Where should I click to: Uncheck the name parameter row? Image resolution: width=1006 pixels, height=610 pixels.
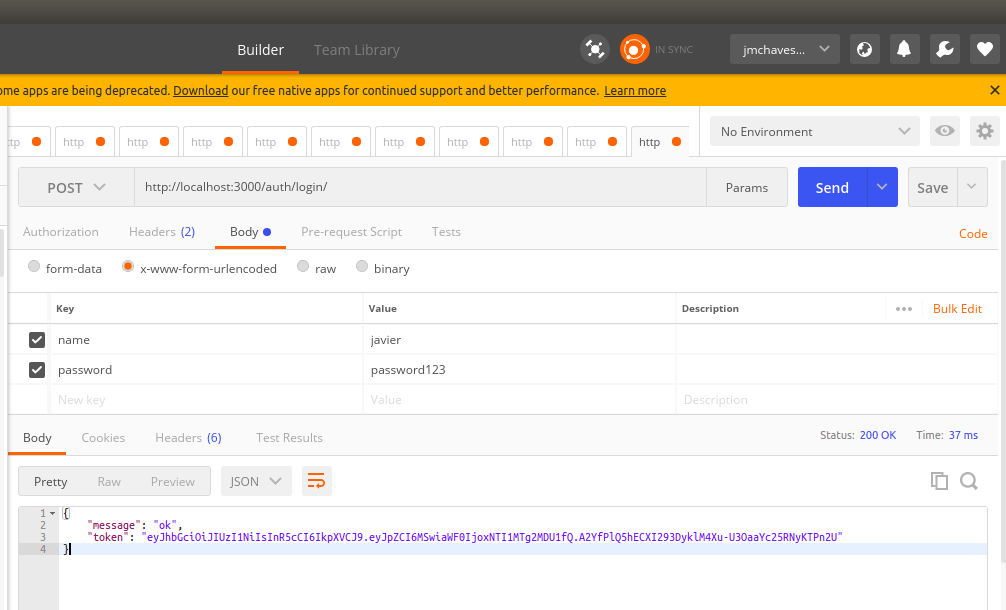(x=36, y=340)
